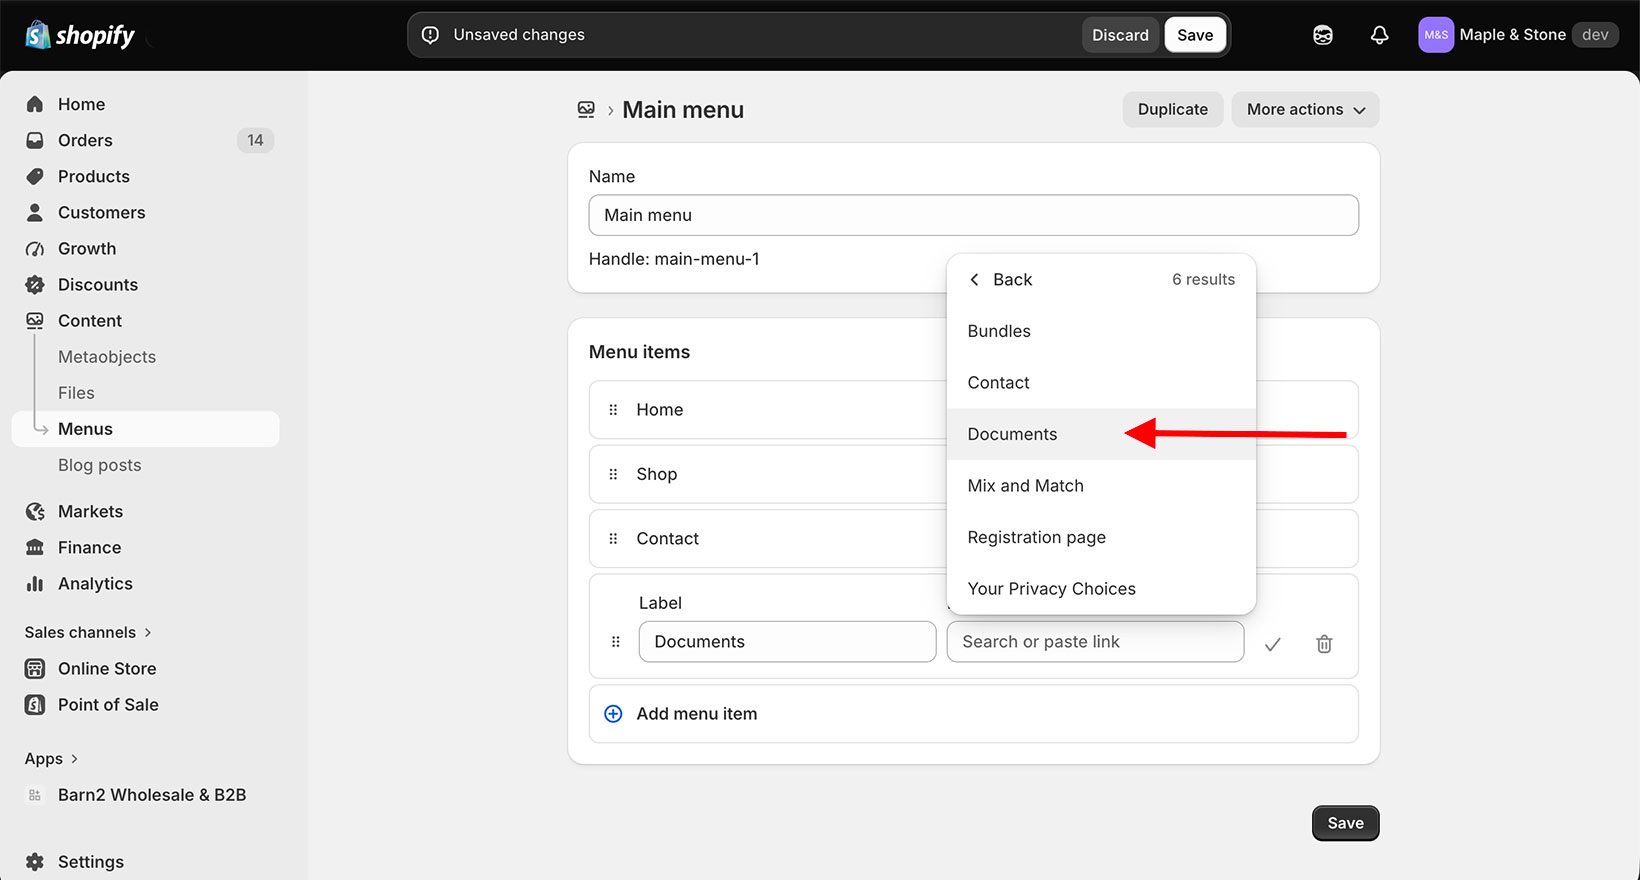Image resolution: width=1640 pixels, height=880 pixels.
Task: Click the Online Store icon
Action: 35,668
